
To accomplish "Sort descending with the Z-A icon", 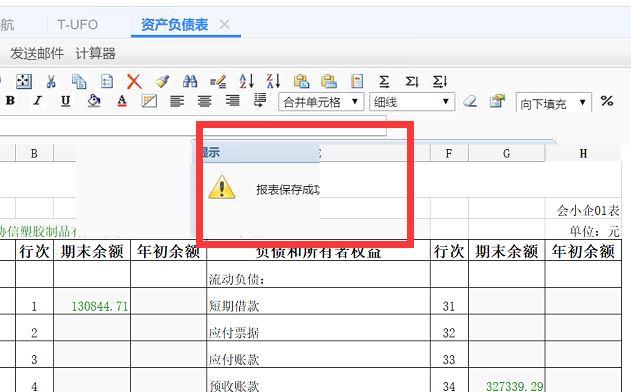I will [x=273, y=81].
